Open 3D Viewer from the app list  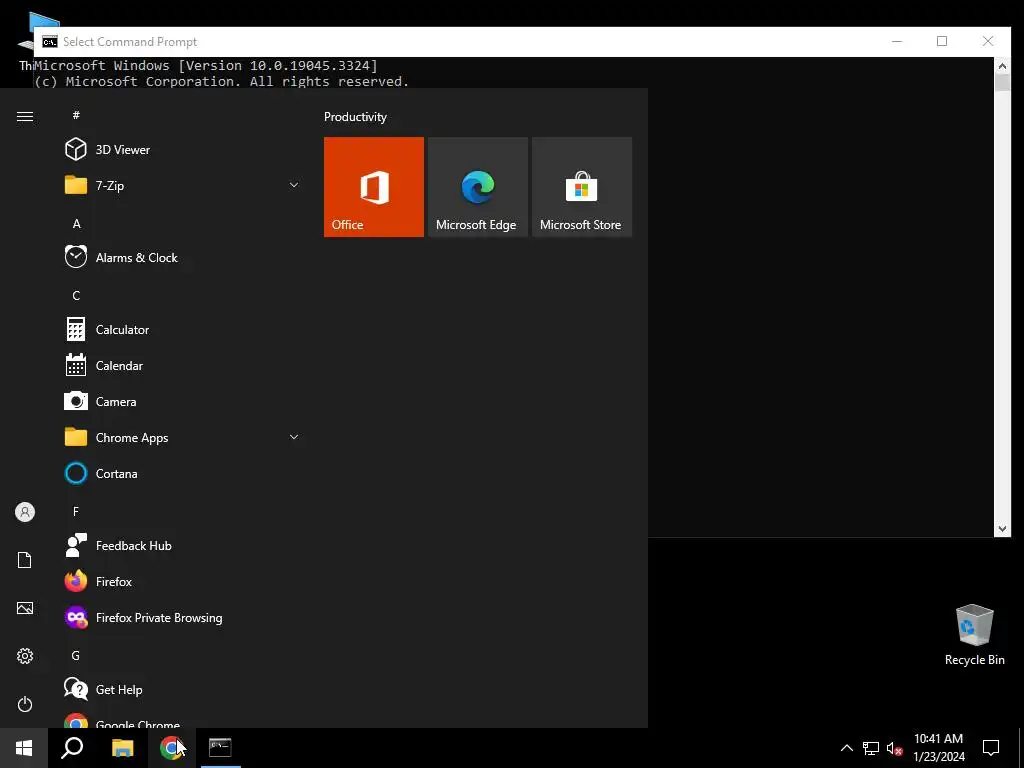point(183,150)
